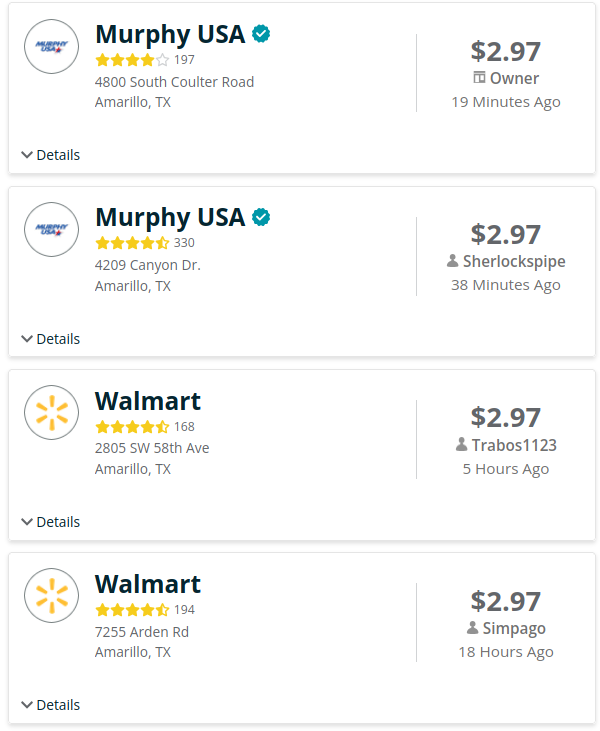Screen dimensions: 600x731
Task: Click user icon next to Simpago
Action: tap(472, 628)
